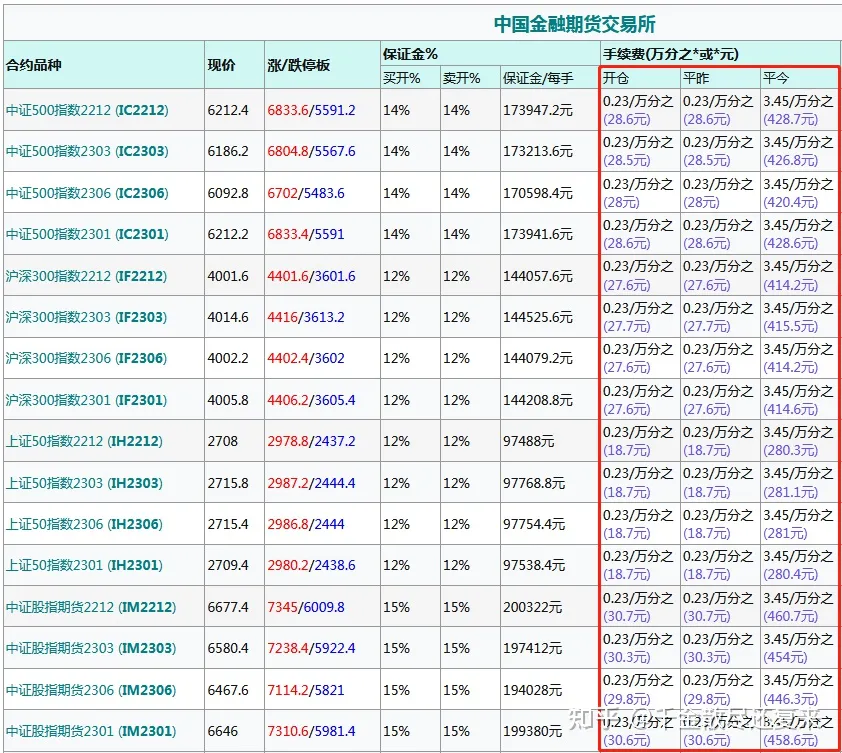Click the limit value 7114.2/5821

point(306,690)
